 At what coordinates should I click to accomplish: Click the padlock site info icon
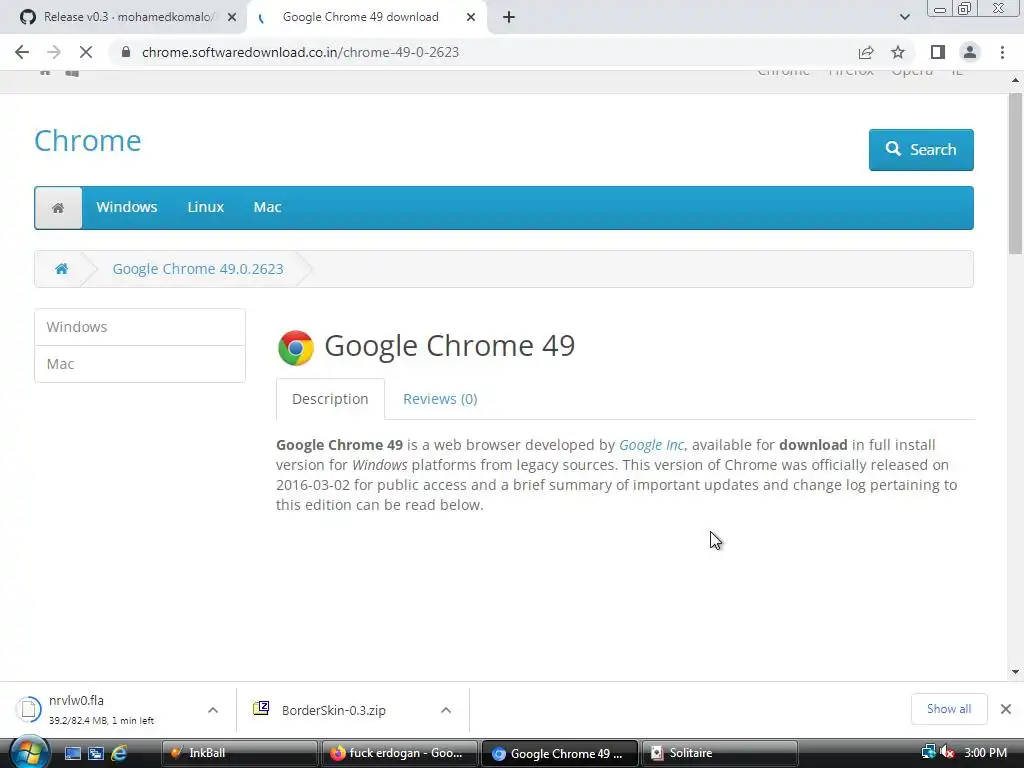126,52
